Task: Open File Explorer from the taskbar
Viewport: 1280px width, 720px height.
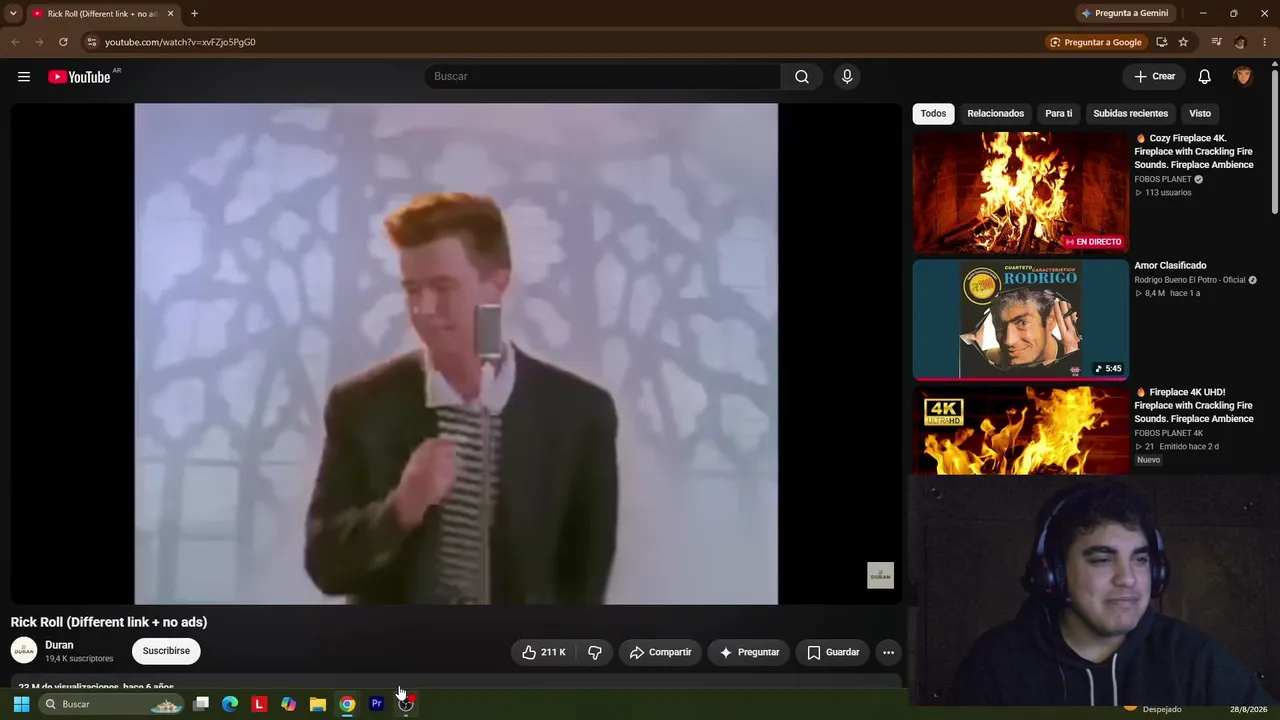Action: point(317,704)
